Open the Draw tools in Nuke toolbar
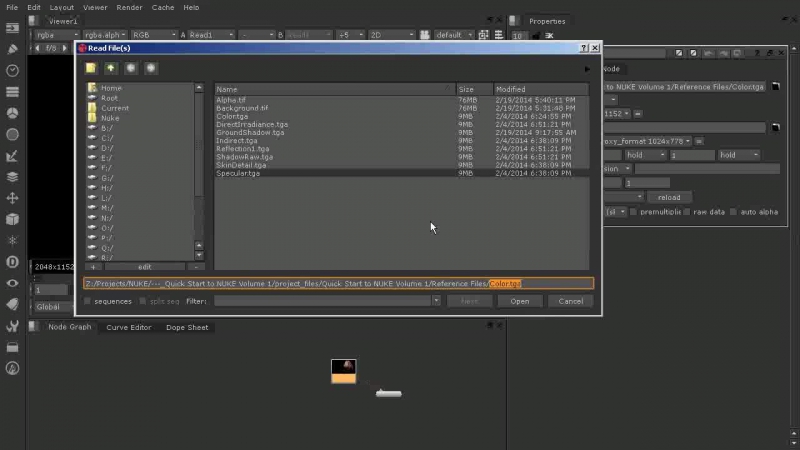Viewport: 800px width, 450px height. 12,49
